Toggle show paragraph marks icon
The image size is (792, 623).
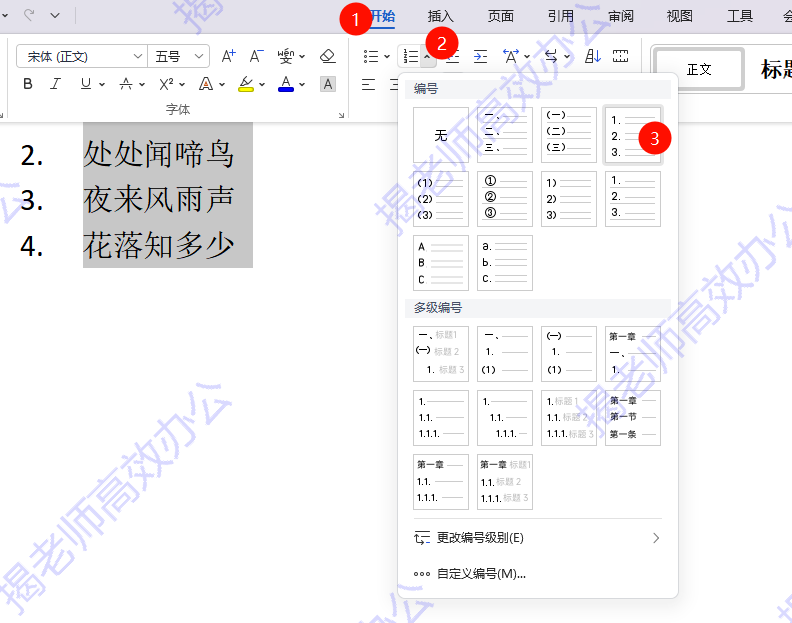620,56
